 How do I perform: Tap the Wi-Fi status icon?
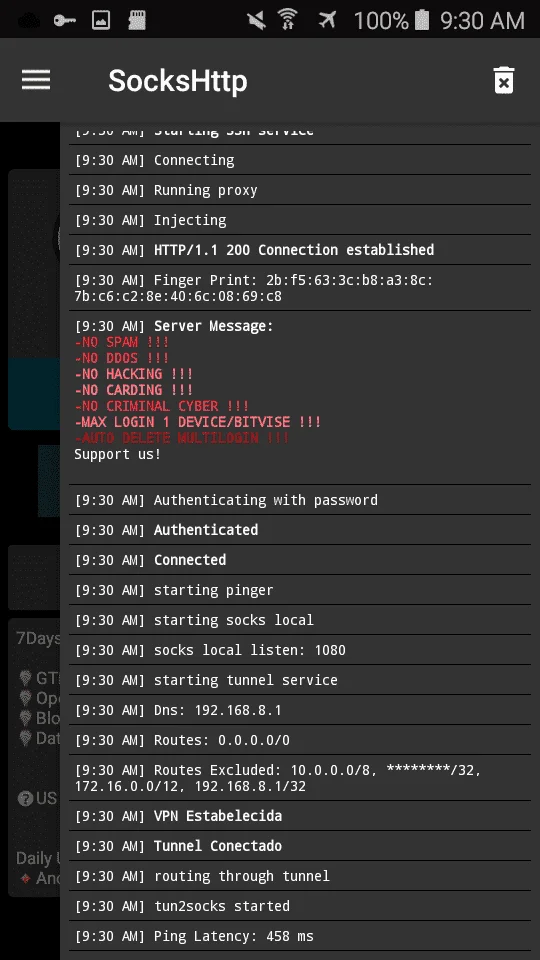coord(287,21)
